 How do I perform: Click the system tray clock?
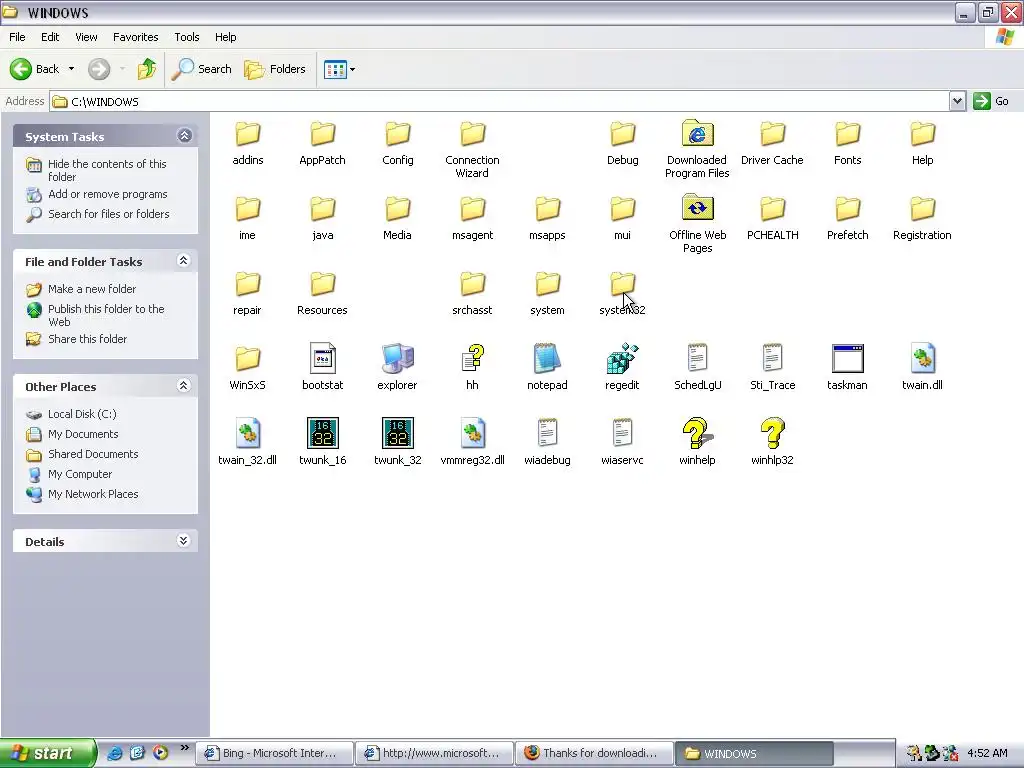(987, 753)
